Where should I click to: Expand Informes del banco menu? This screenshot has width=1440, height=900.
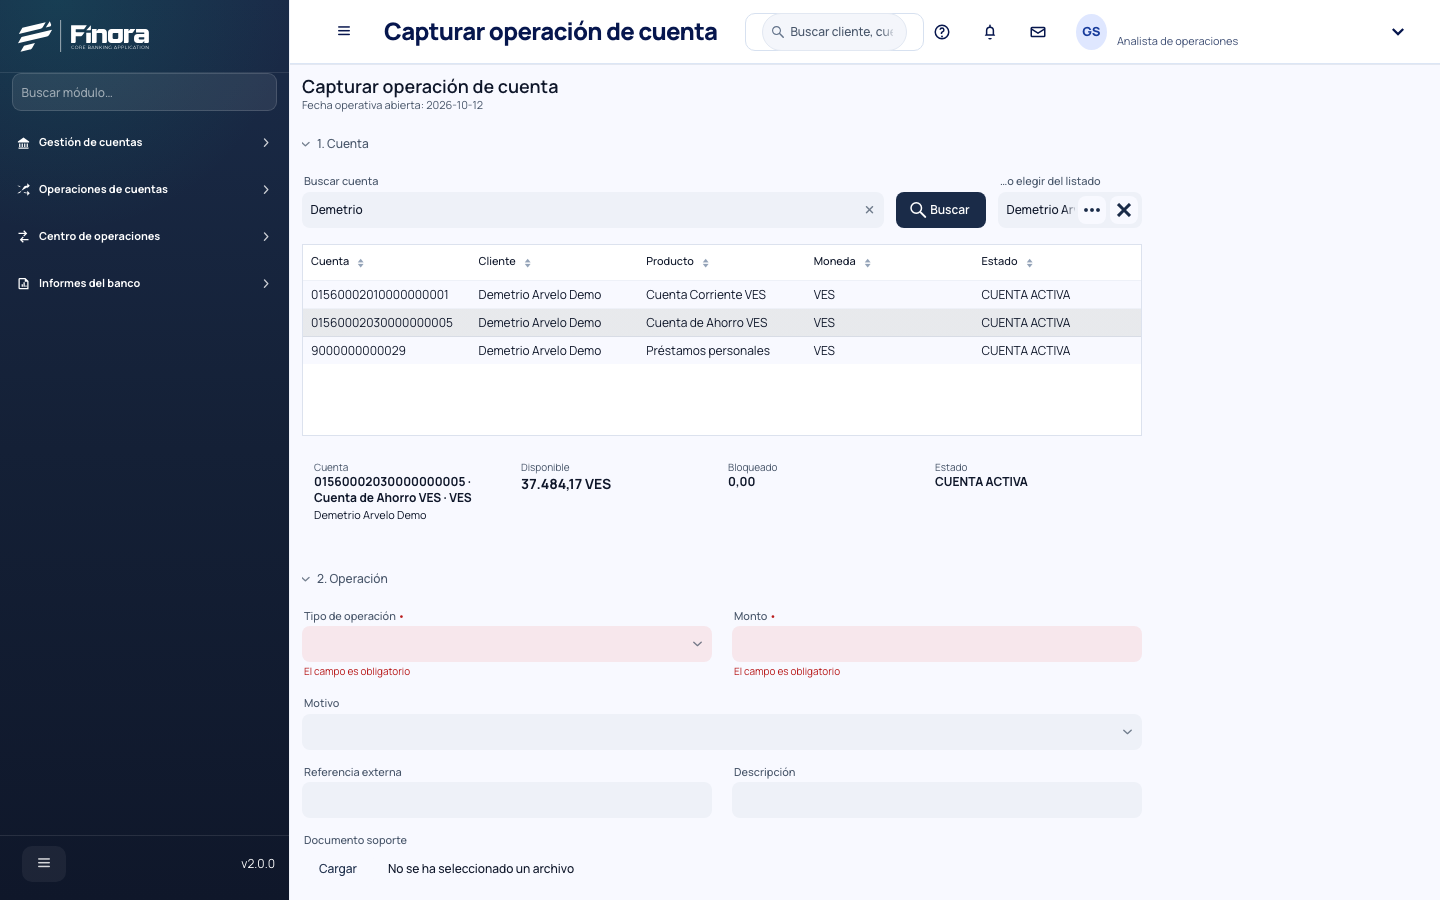coord(144,284)
